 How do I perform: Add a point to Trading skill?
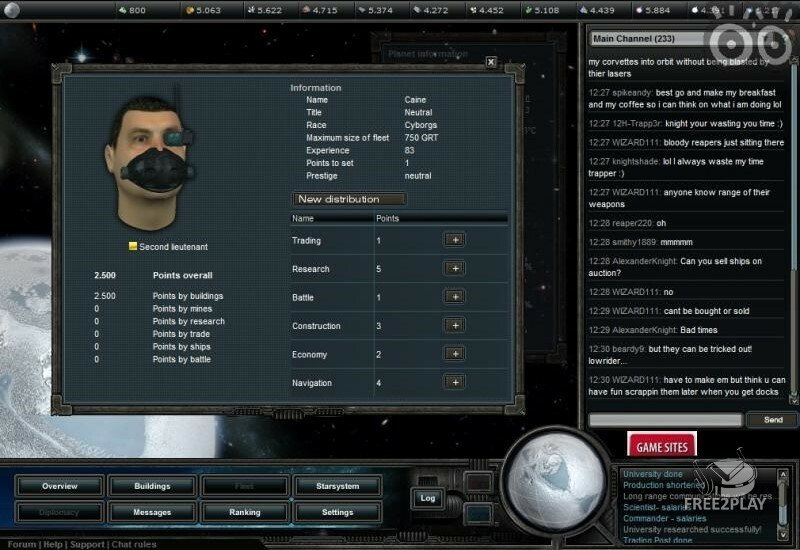[454, 240]
